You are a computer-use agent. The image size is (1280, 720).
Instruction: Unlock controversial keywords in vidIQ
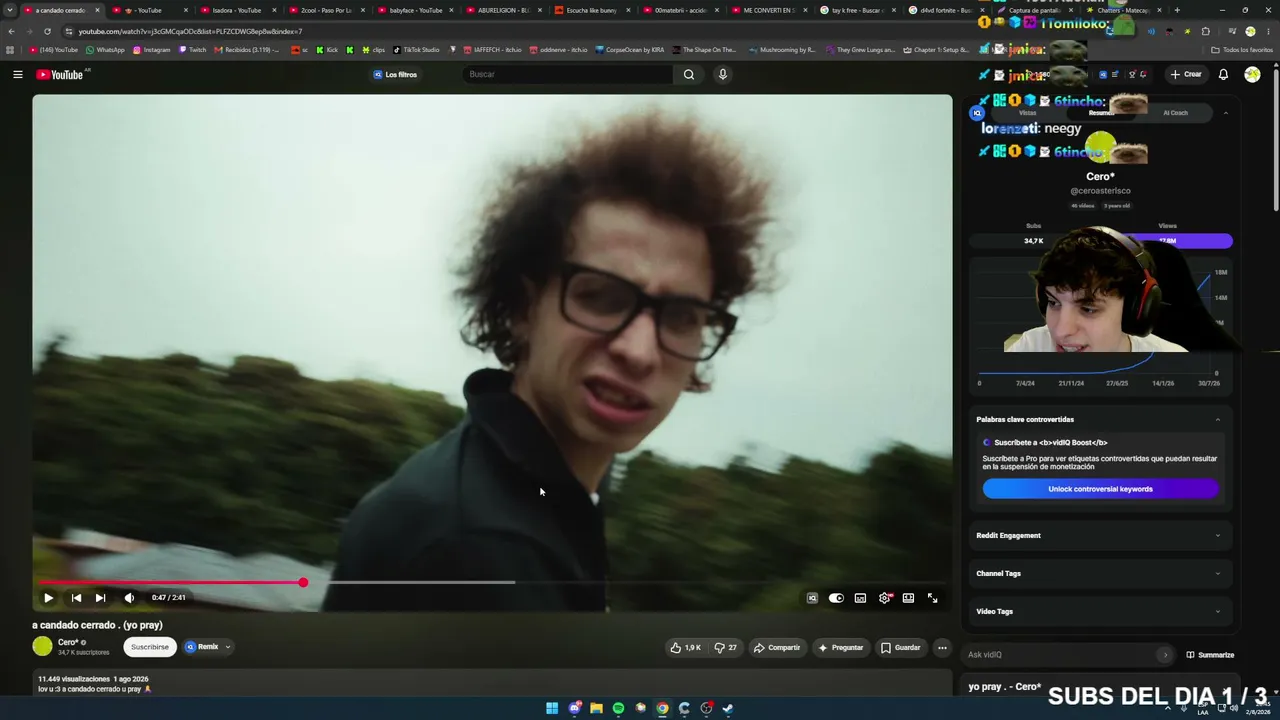click(x=1100, y=489)
